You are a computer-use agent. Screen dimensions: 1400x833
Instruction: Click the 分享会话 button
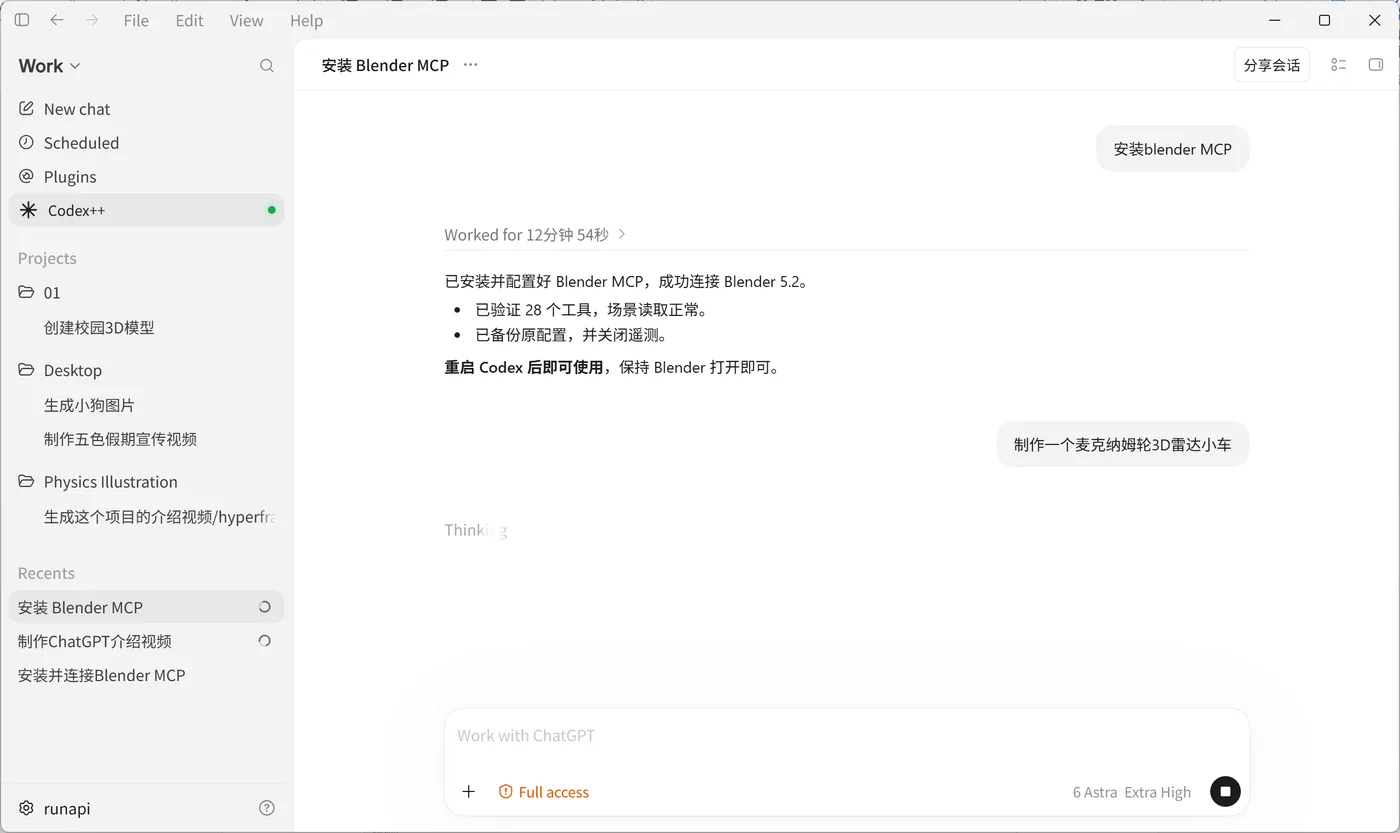click(x=1272, y=65)
